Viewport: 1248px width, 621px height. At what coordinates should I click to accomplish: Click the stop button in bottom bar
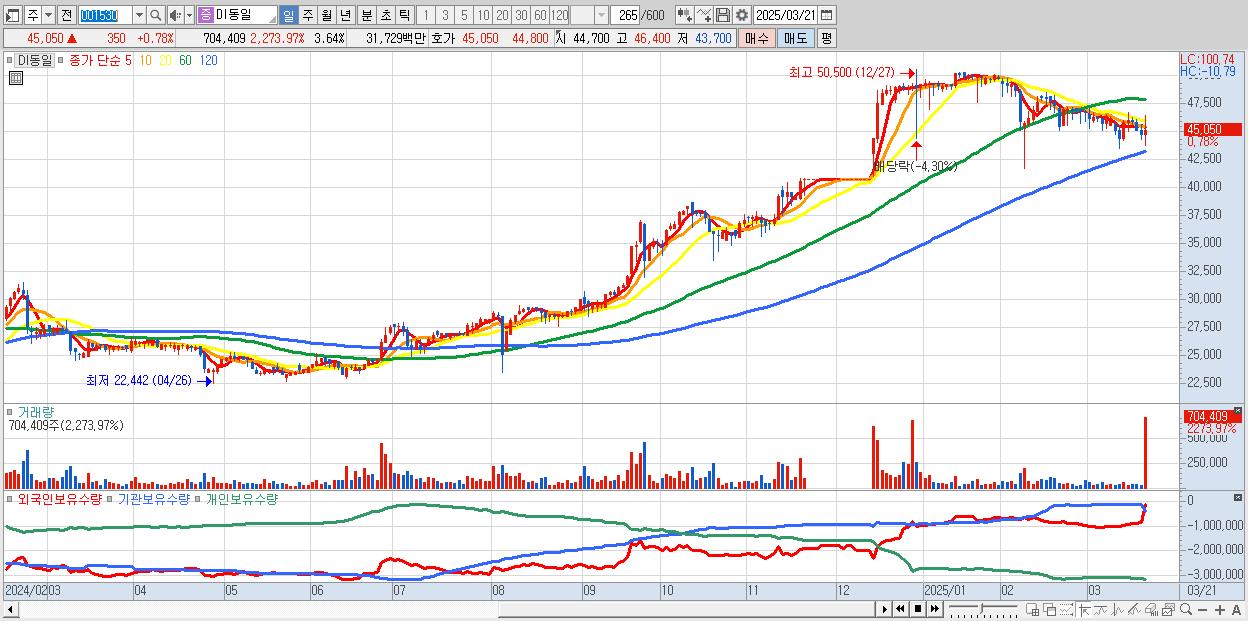coord(917,609)
